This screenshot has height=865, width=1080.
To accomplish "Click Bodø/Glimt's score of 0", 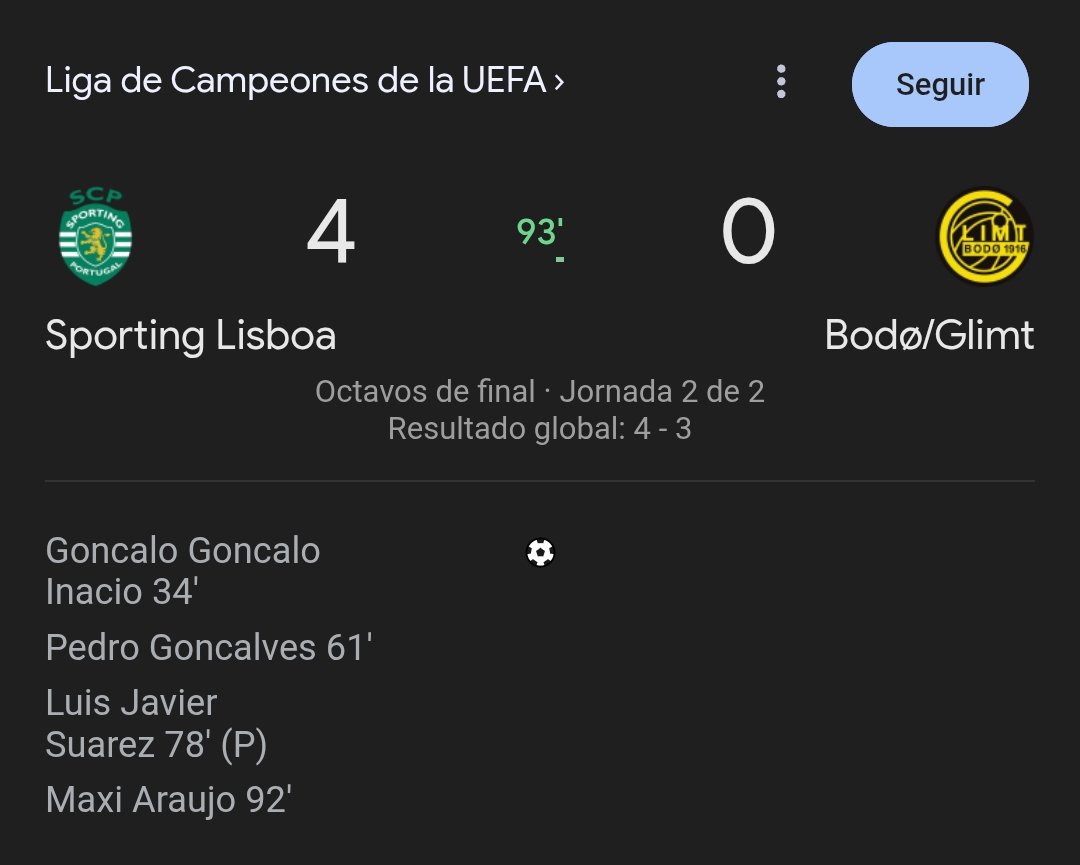I will coord(748,231).
